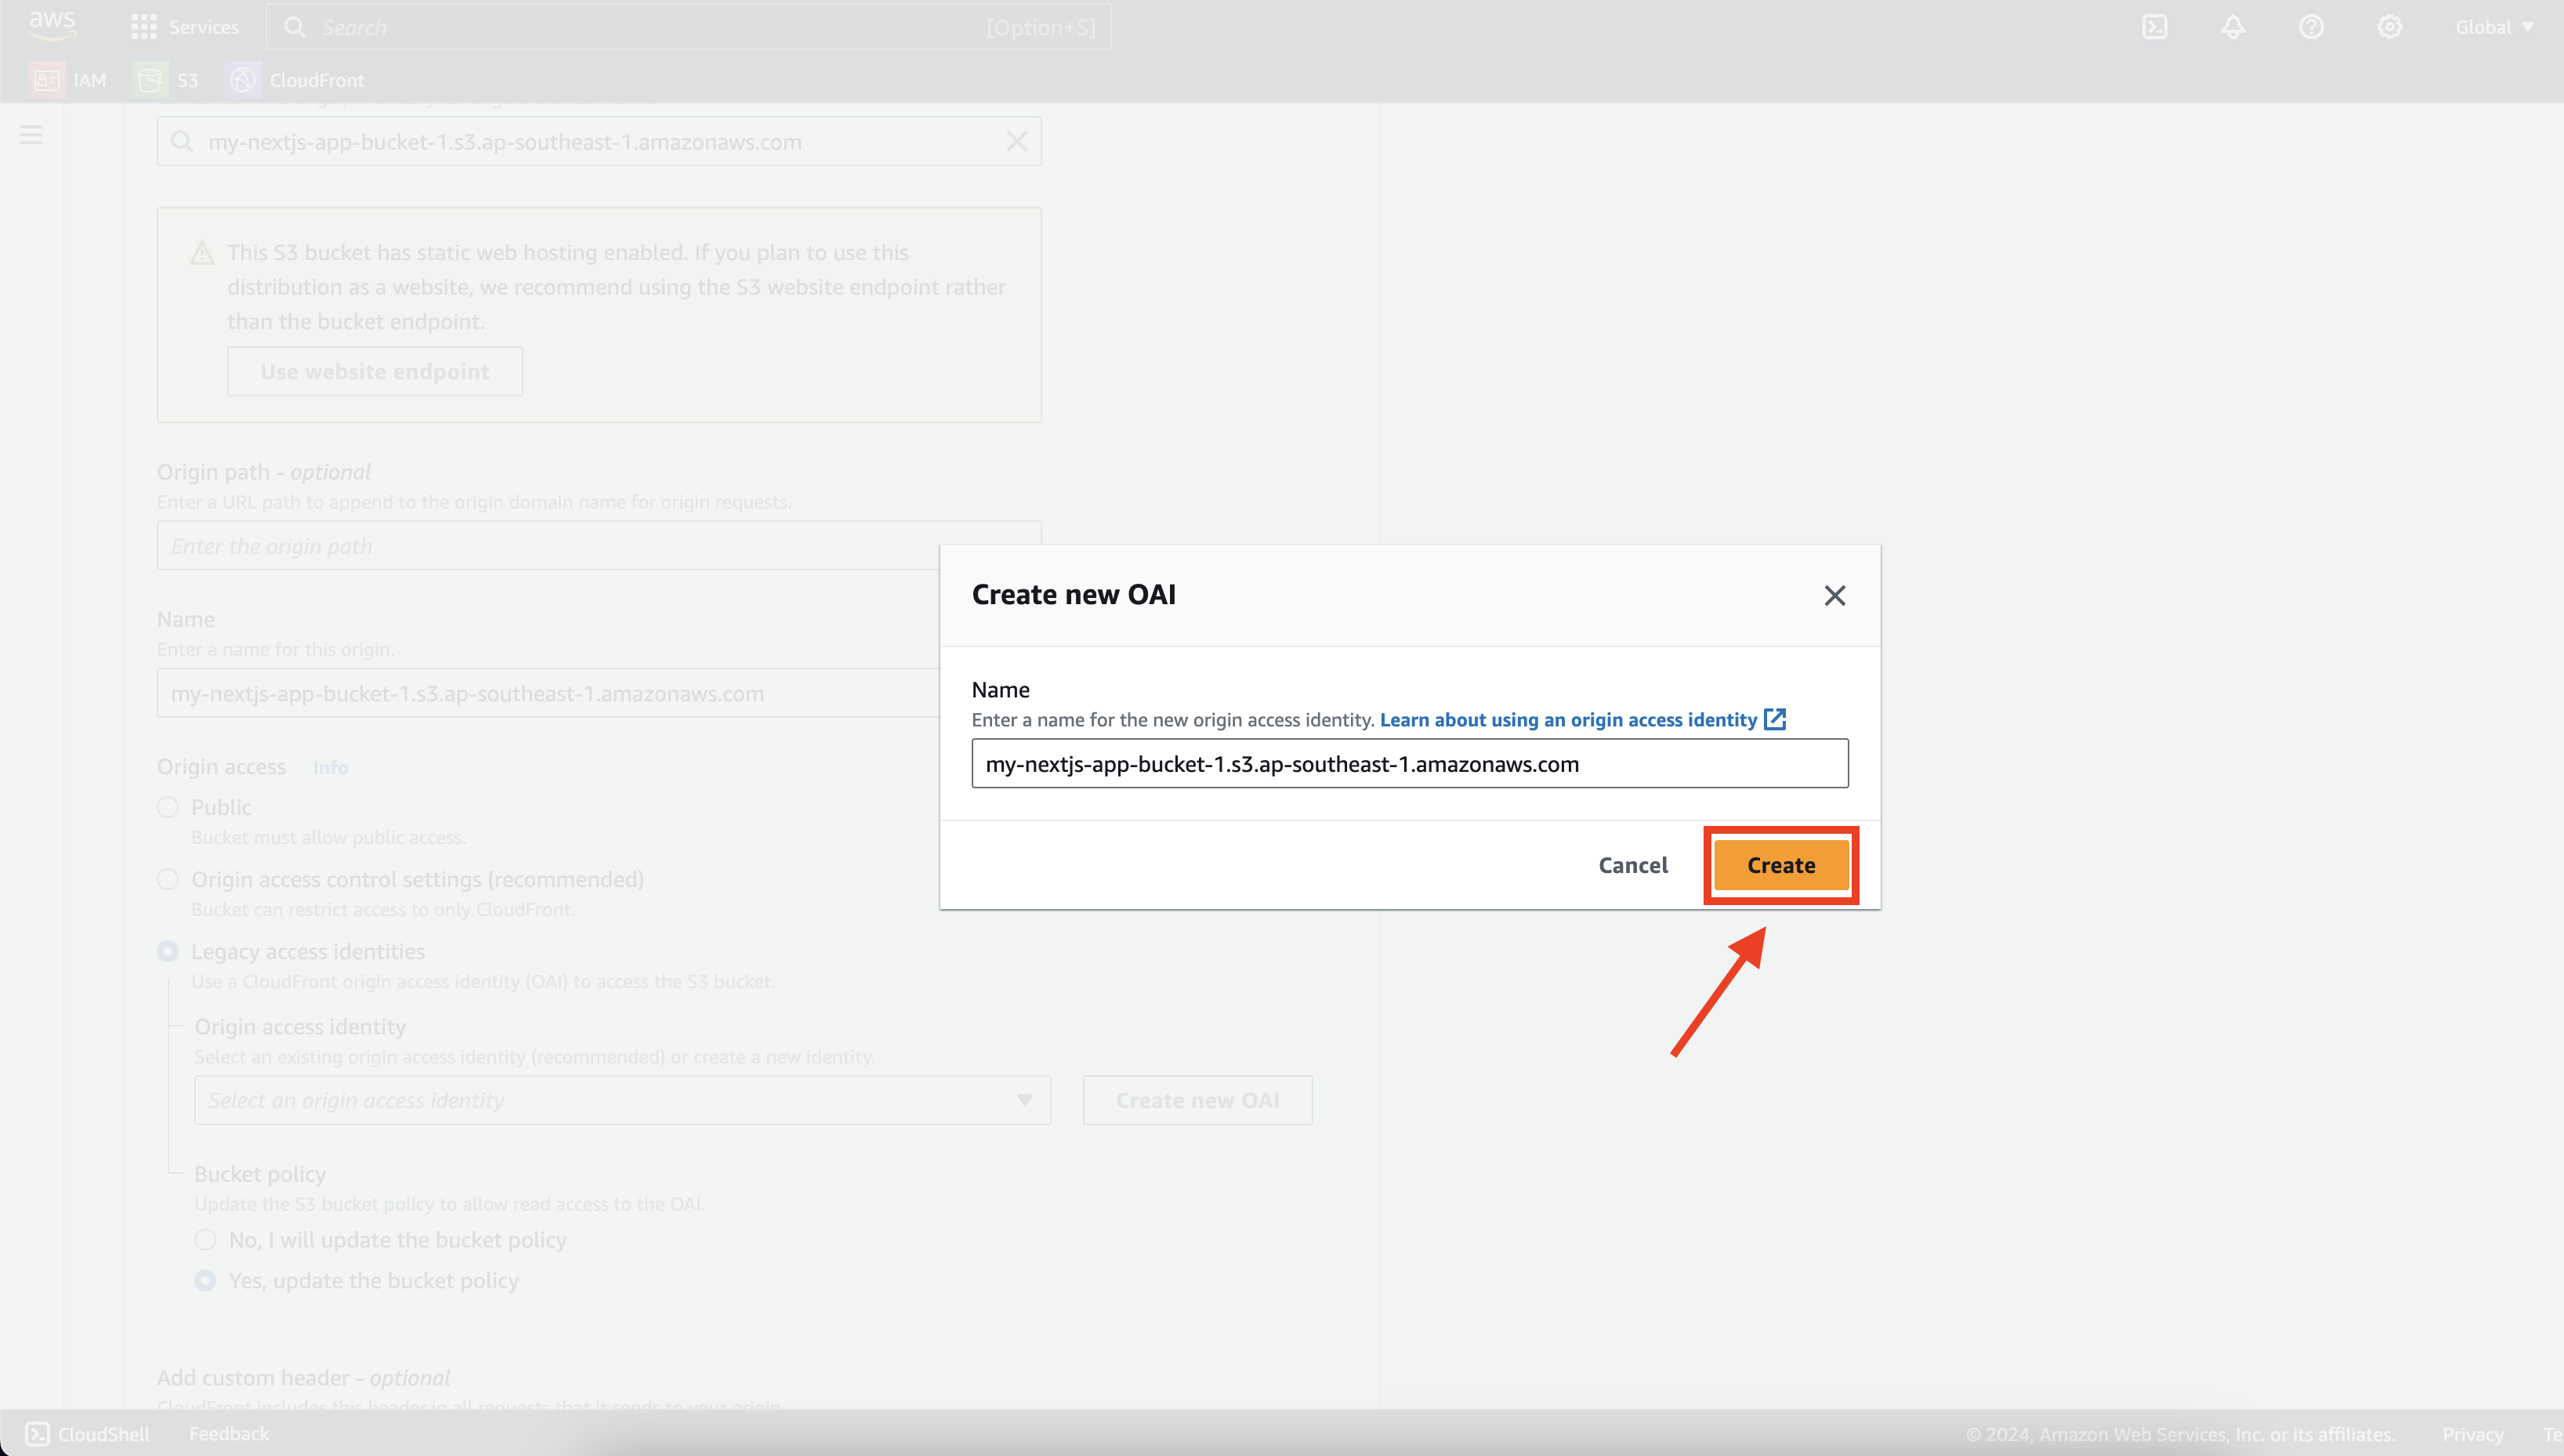Viewport: 2564px width, 1456px height.
Task: Open the Privacy footer link
Action: (x=2473, y=1434)
